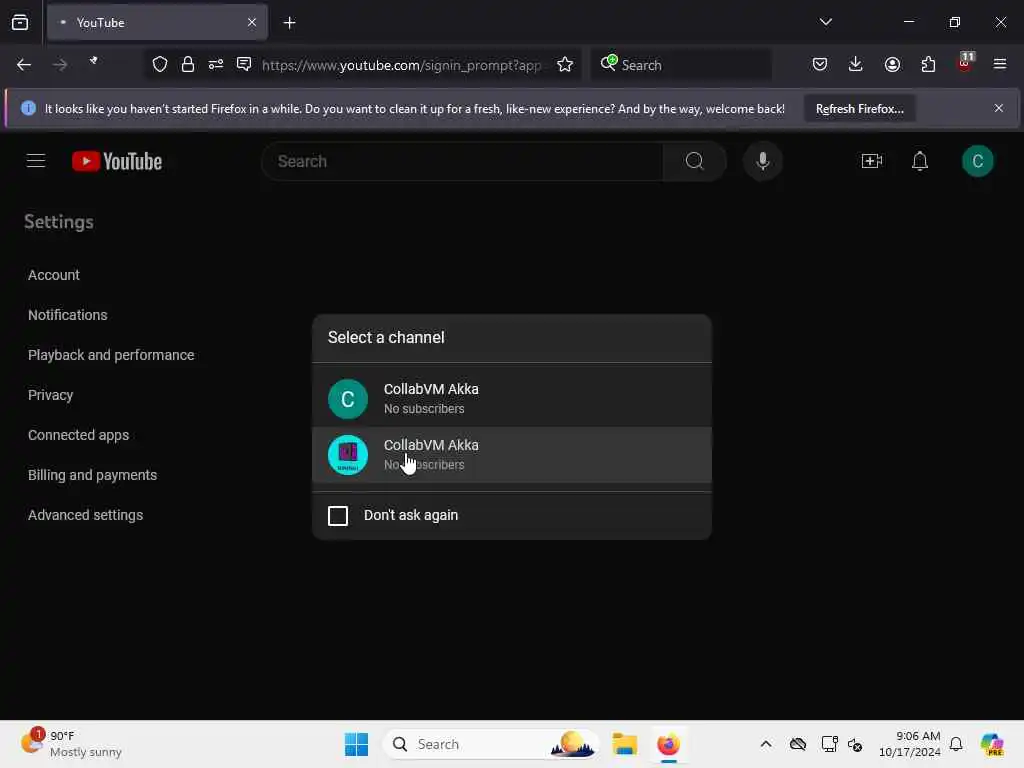Show hidden system tray icons
The height and width of the screenshot is (768, 1024).
pos(765,744)
